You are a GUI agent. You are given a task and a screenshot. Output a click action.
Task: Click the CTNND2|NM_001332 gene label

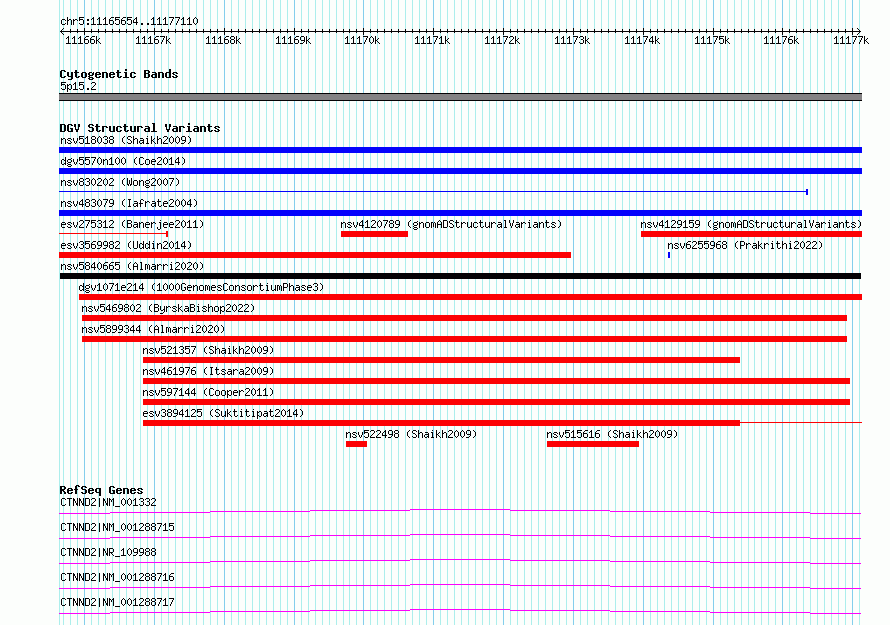pyautogui.click(x=108, y=502)
